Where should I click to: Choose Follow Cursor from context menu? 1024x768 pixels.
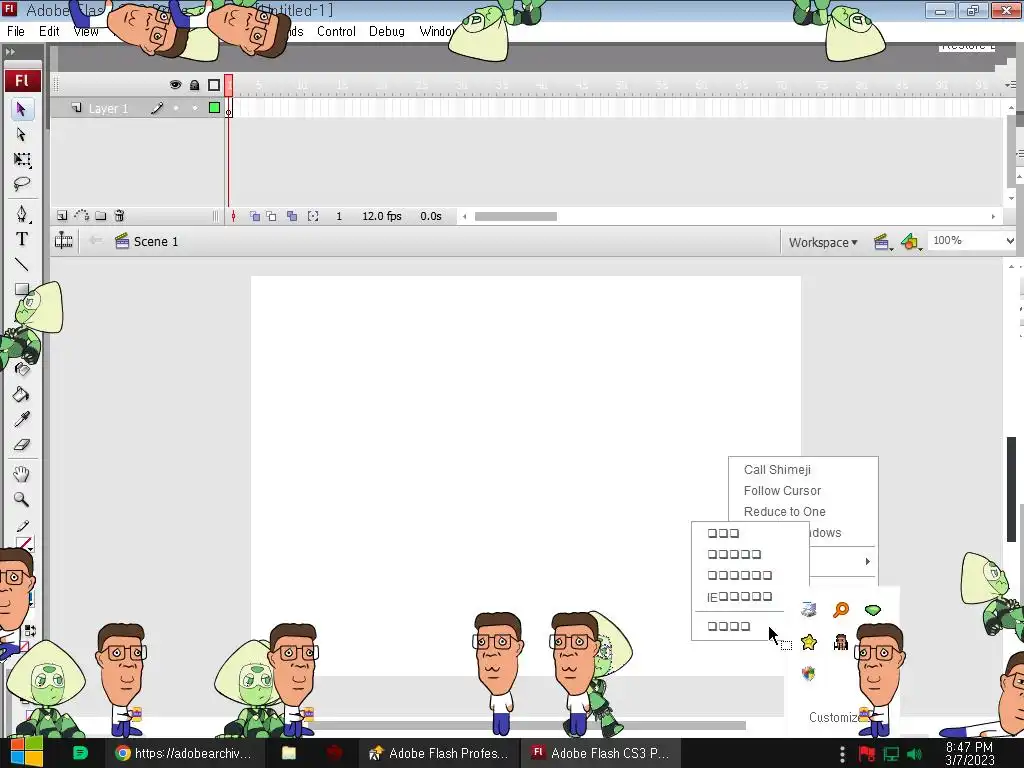click(782, 490)
